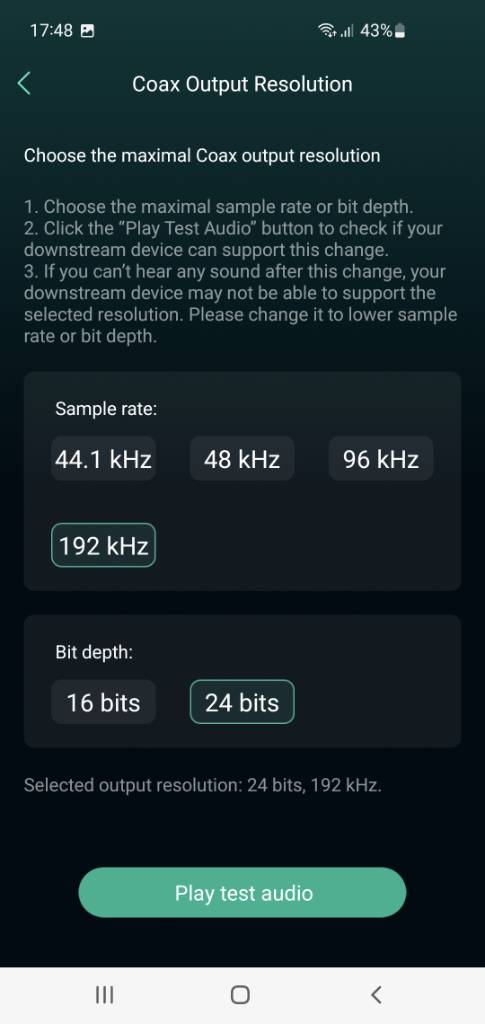The width and height of the screenshot is (485, 1024).
Task: Tap the Coax Output Resolution title
Action: (x=242, y=84)
